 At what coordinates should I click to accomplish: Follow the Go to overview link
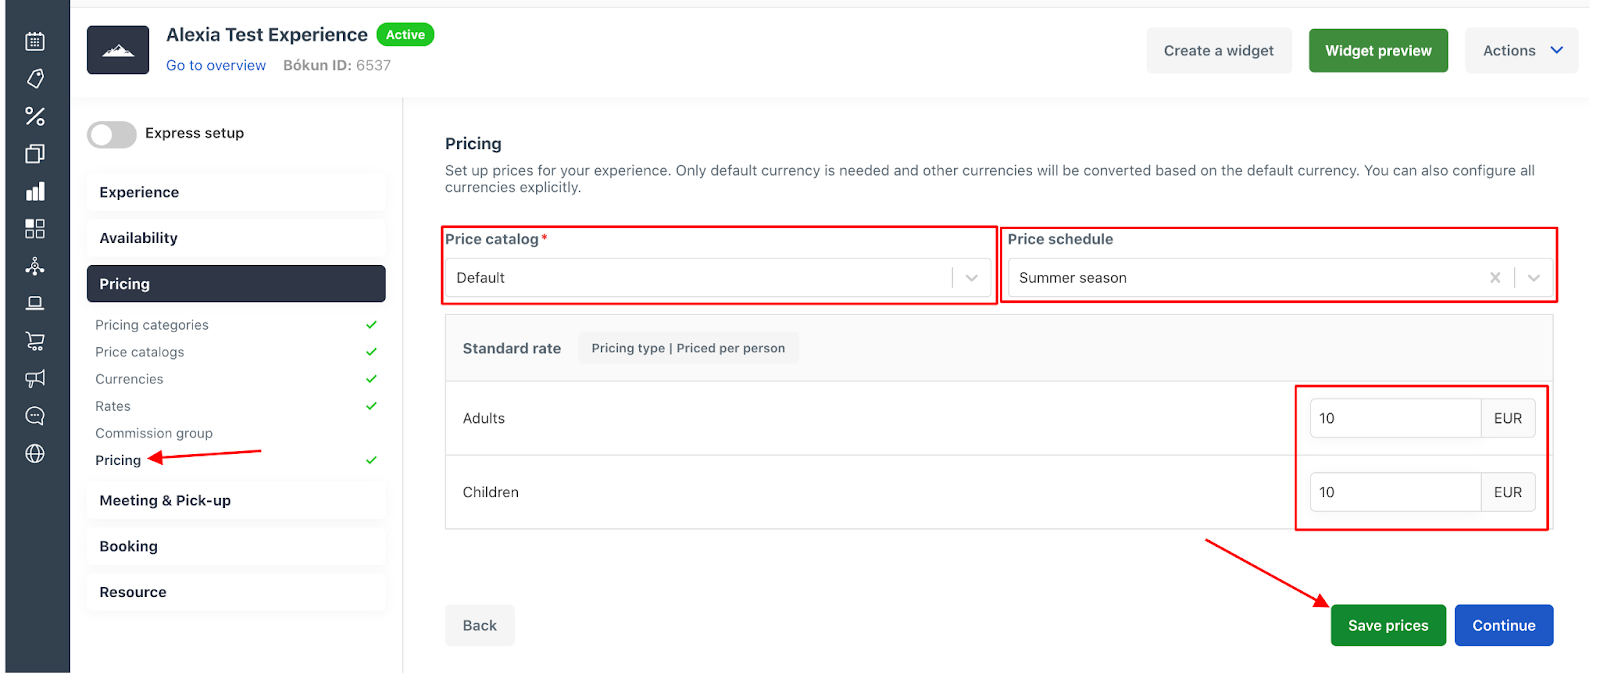pos(216,65)
